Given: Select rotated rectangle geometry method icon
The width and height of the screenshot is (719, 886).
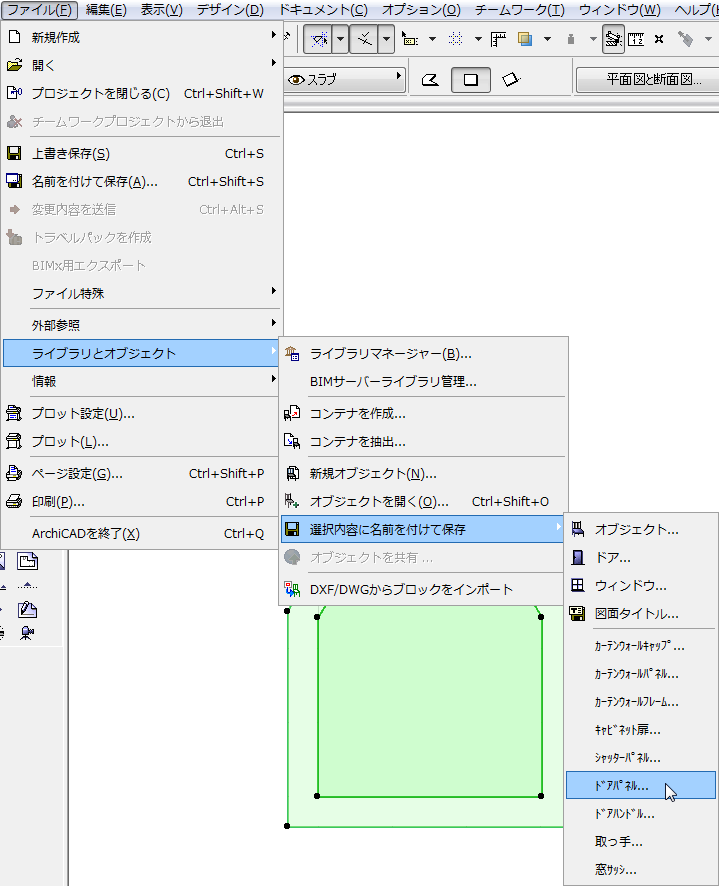Looking at the screenshot, I should coord(510,80).
